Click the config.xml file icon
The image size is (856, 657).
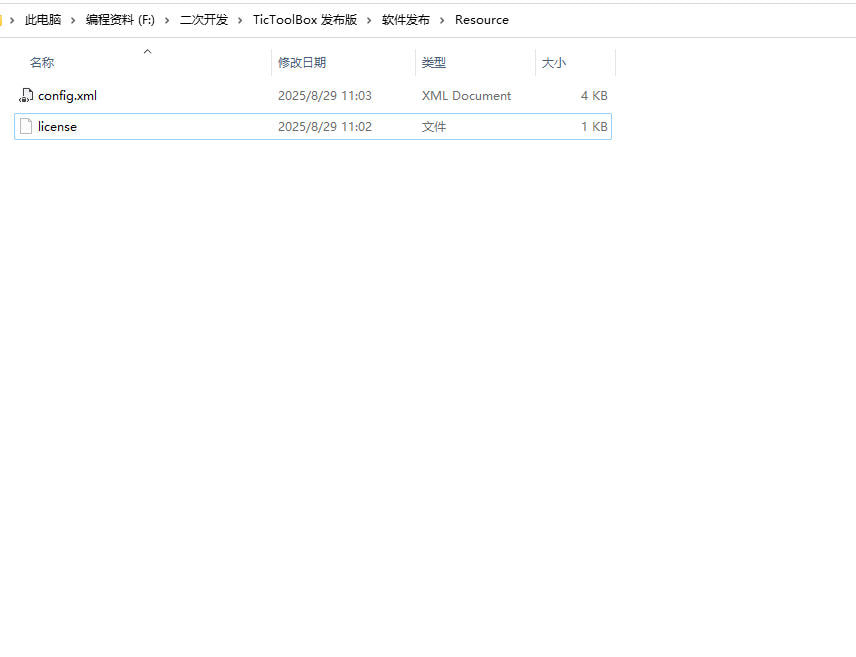26,96
